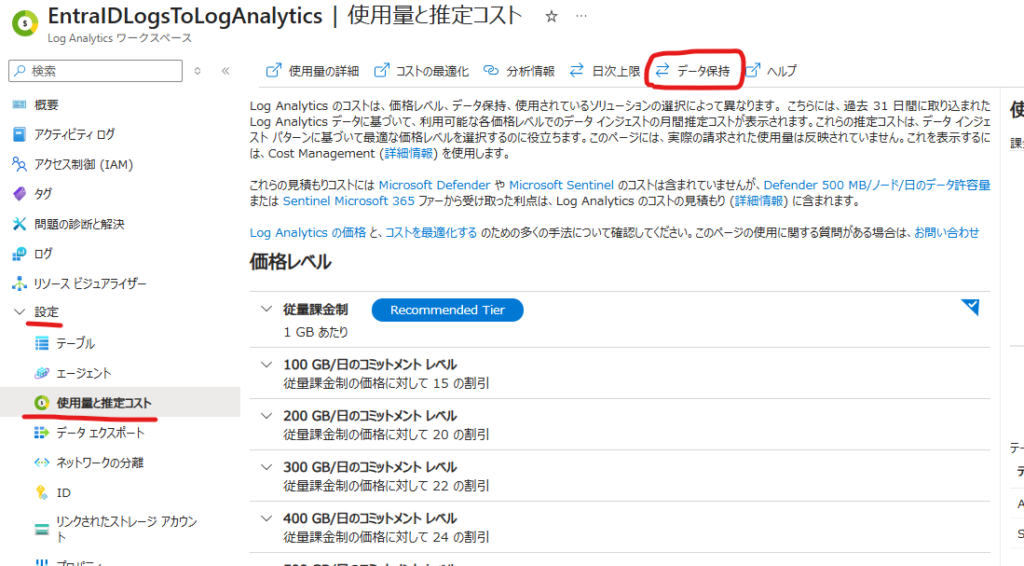Open テーブル under 設定
1024x566 pixels.
coord(76,343)
